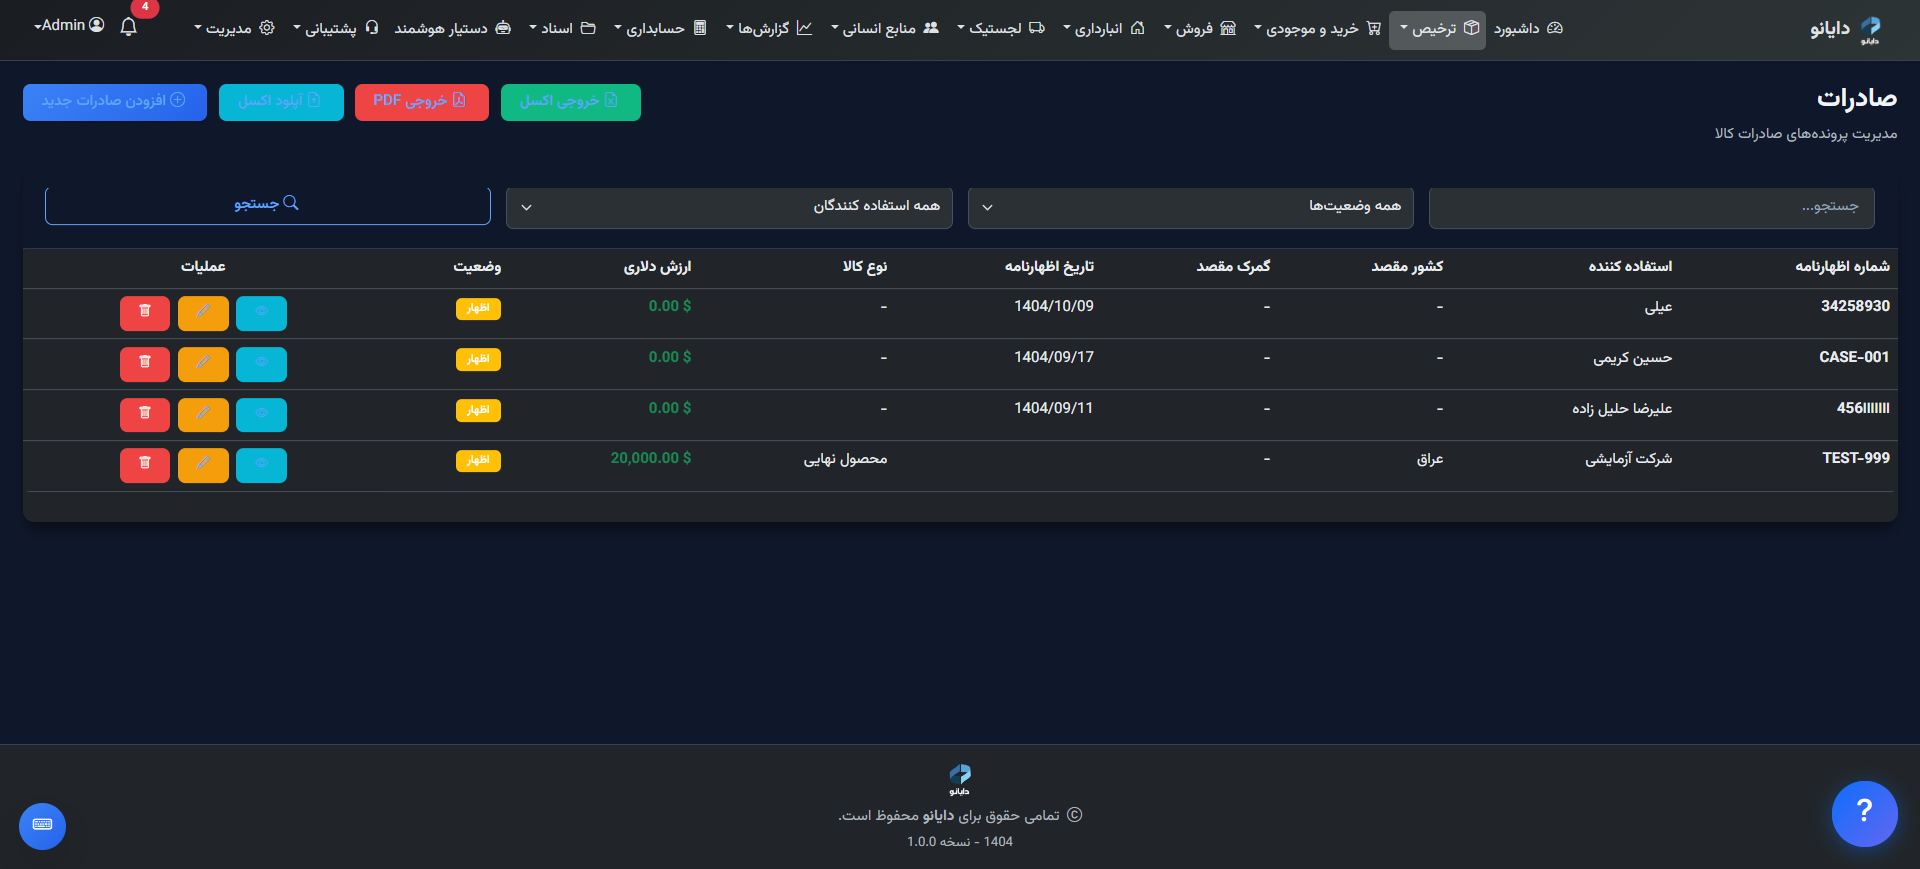Image resolution: width=1920 pixels, height=869 pixels.
Task: Click the declaration number CASE-001
Action: coord(1854,357)
